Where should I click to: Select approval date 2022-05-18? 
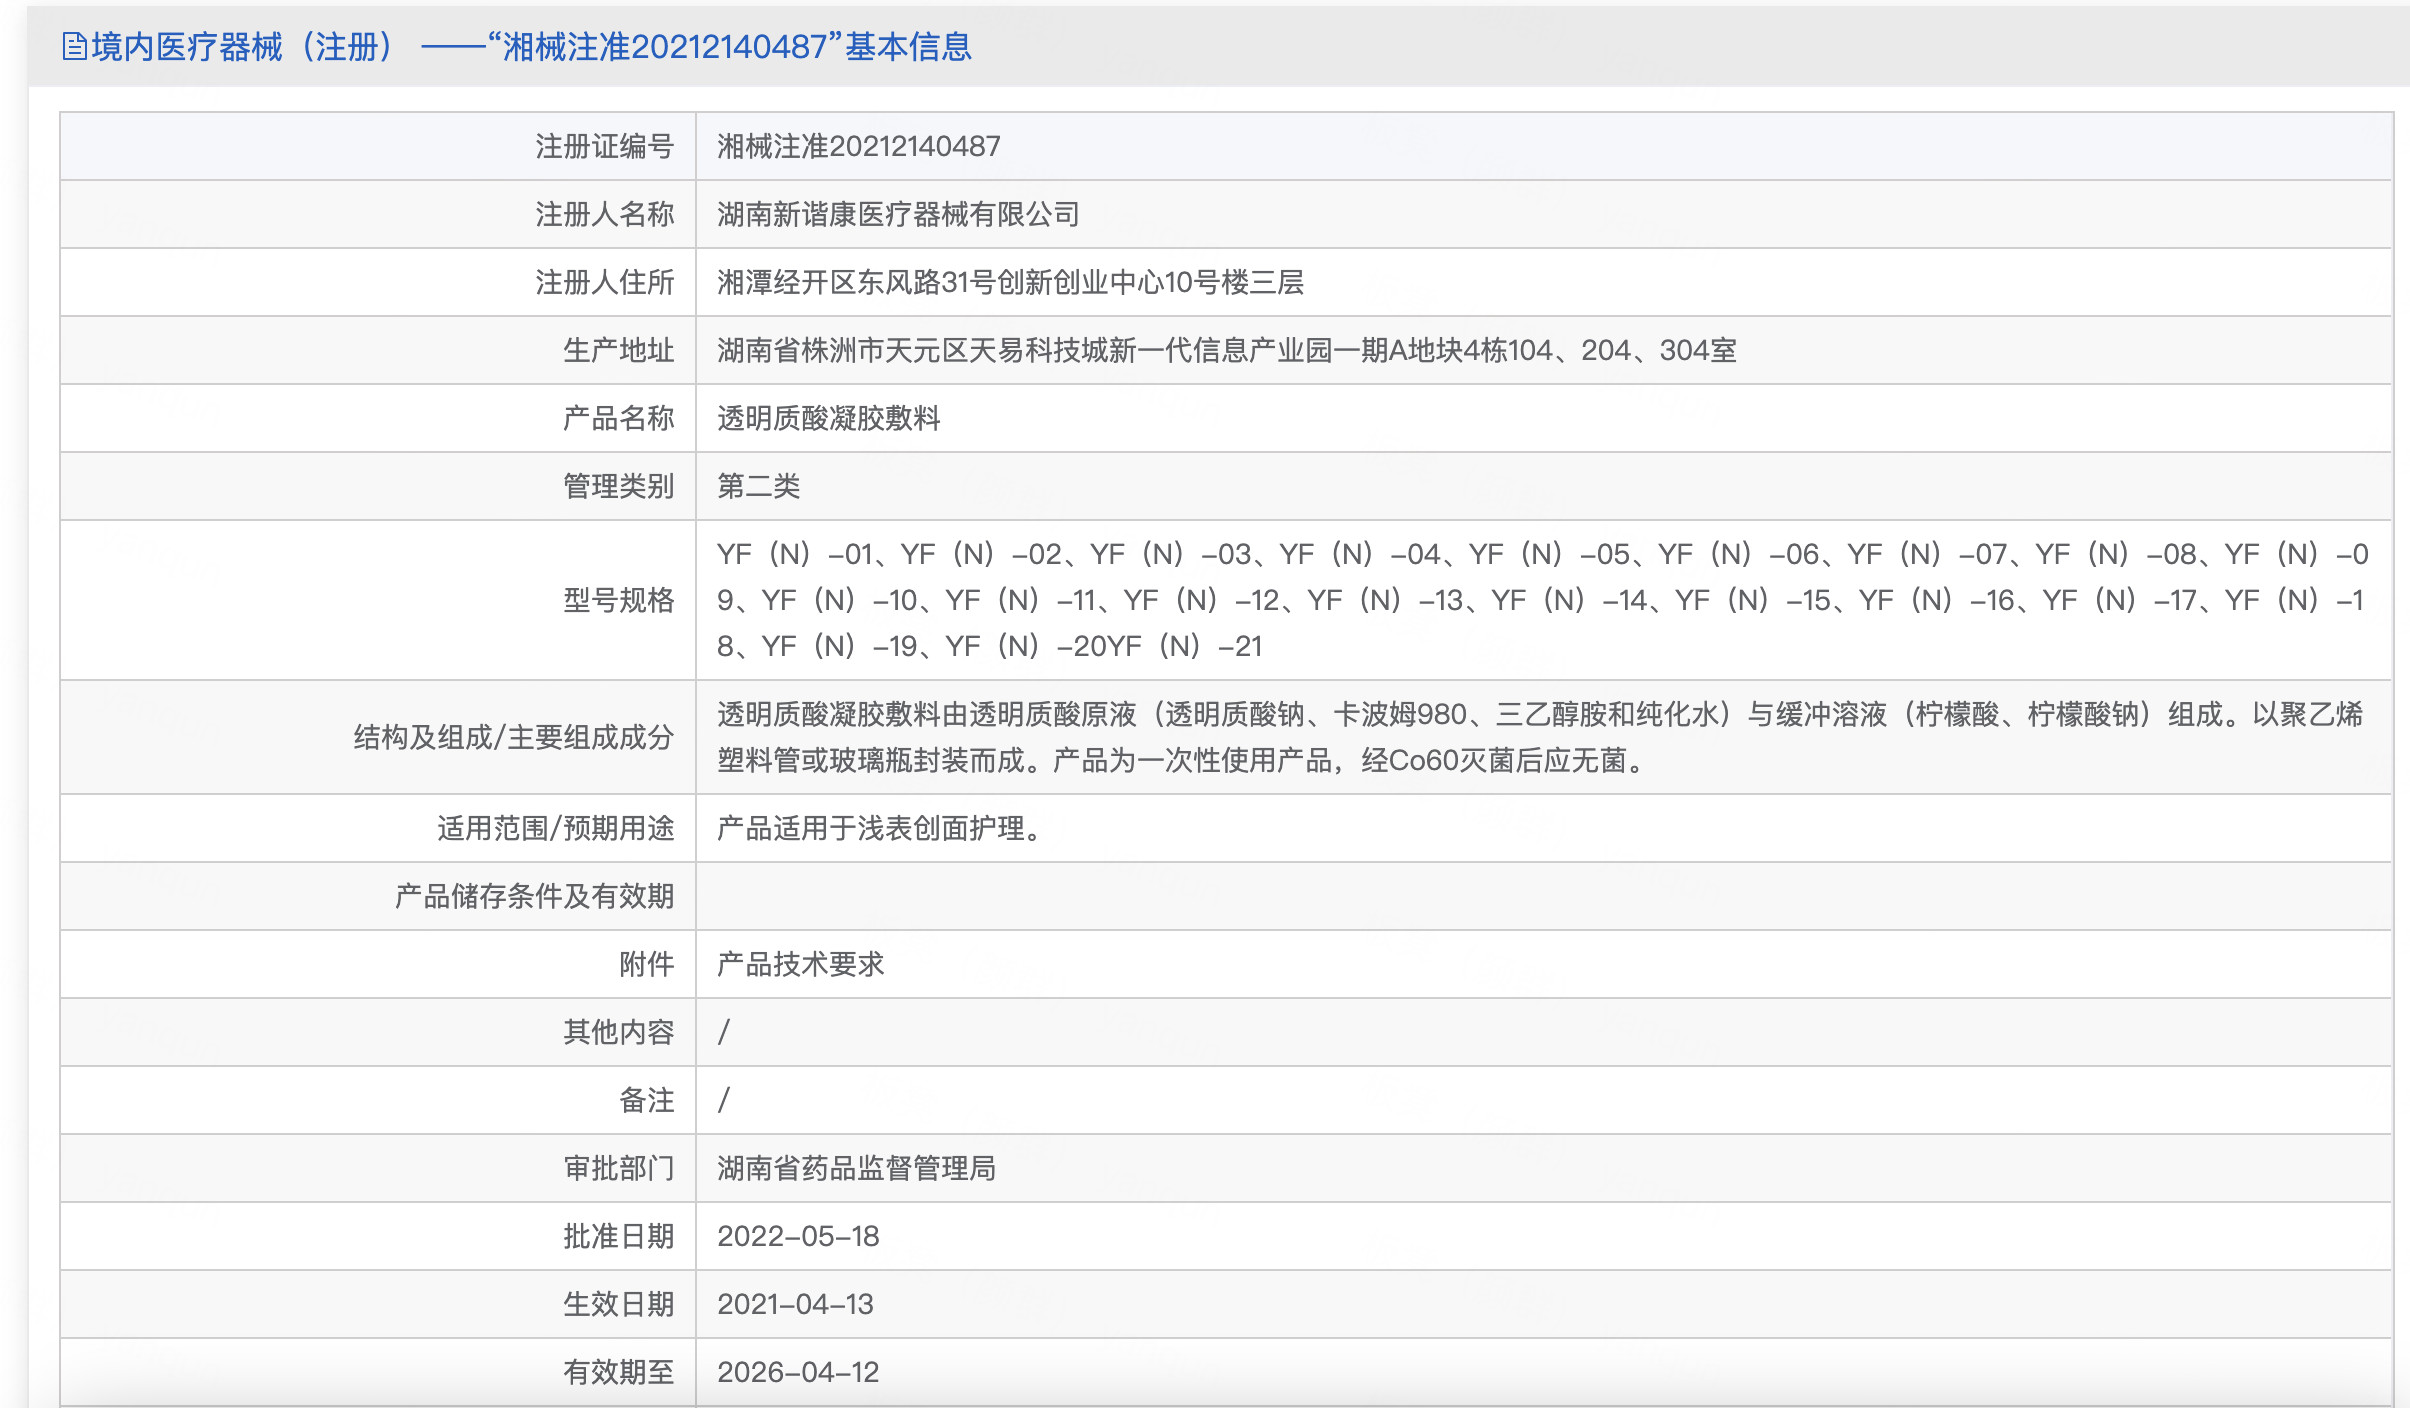point(798,1236)
